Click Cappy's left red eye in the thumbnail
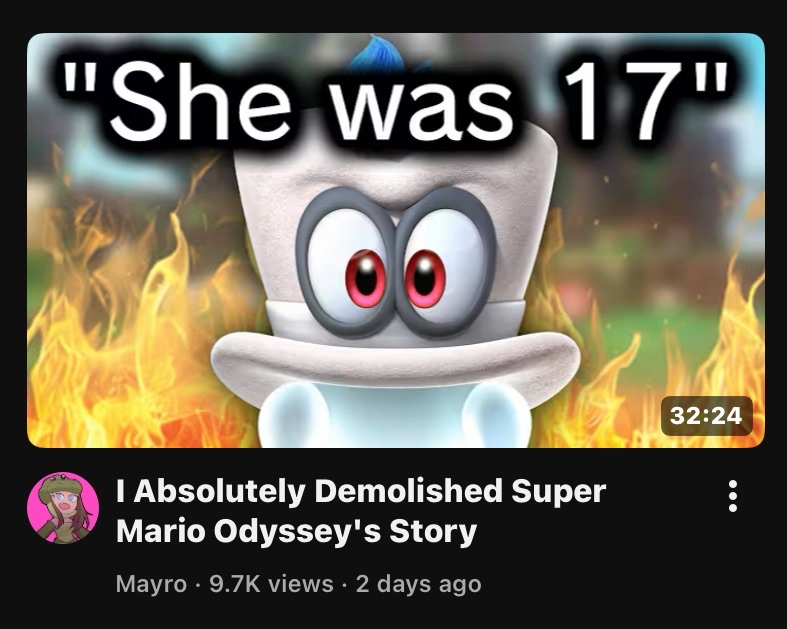 click(x=365, y=279)
